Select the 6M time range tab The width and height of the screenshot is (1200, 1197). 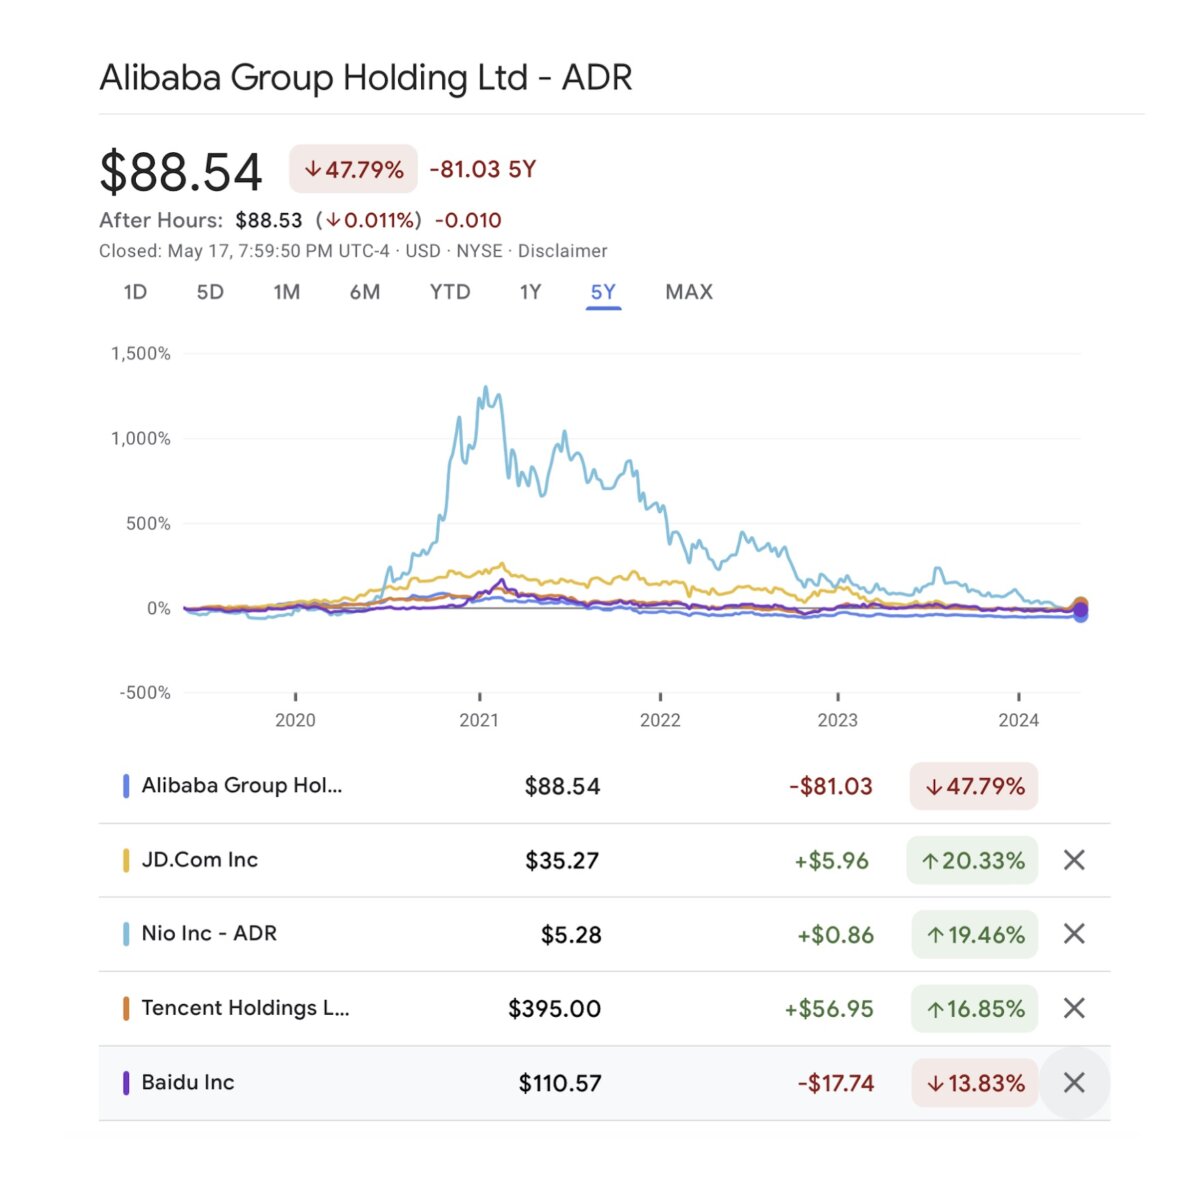pos(365,292)
